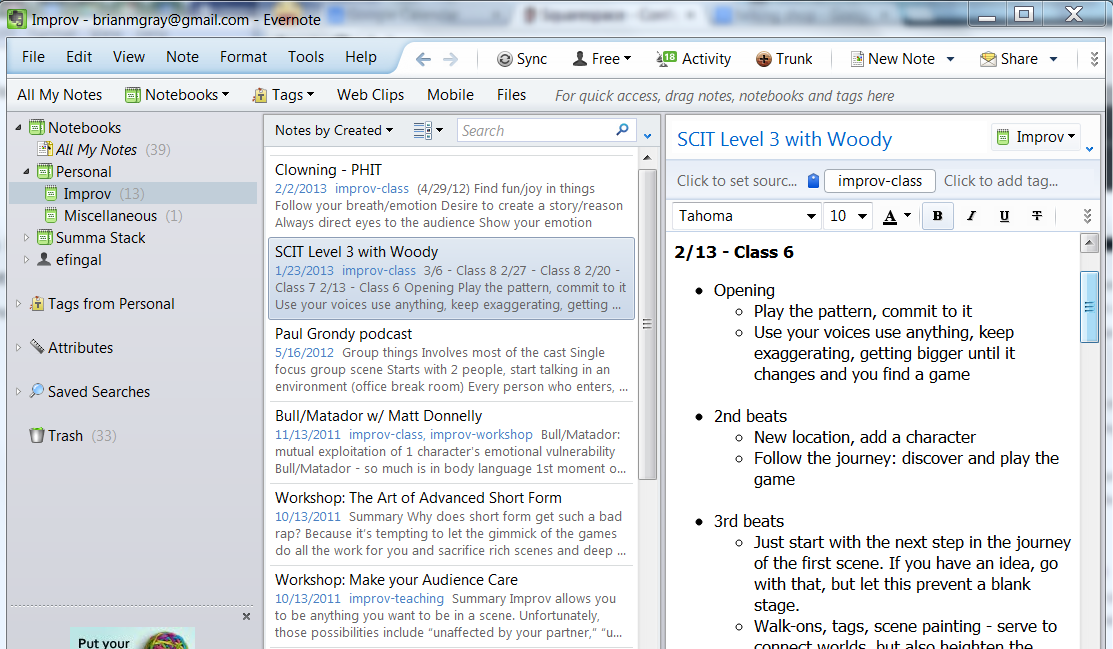Viewport: 1113px width, 649px height.
Task: Select the Miscellaneous notebook
Action: pyautogui.click(x=113, y=216)
